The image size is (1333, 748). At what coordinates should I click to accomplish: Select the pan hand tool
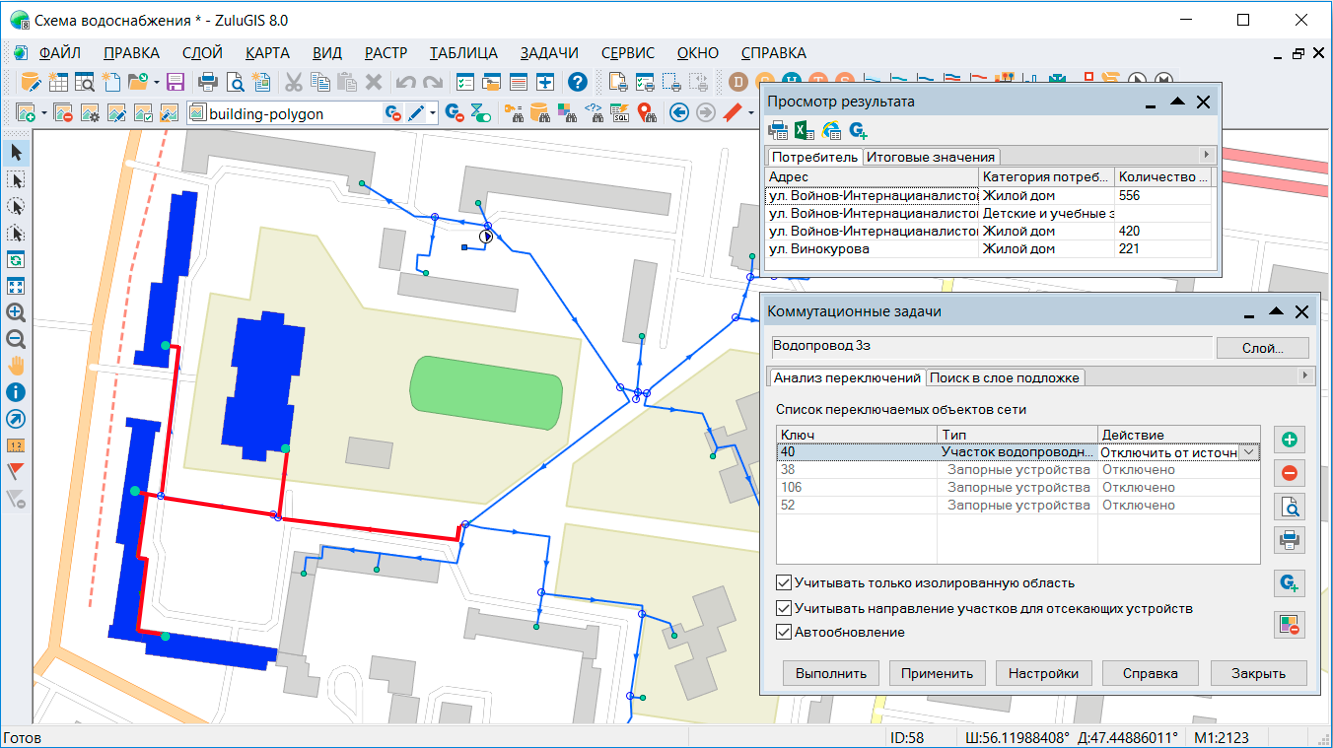click(16, 366)
